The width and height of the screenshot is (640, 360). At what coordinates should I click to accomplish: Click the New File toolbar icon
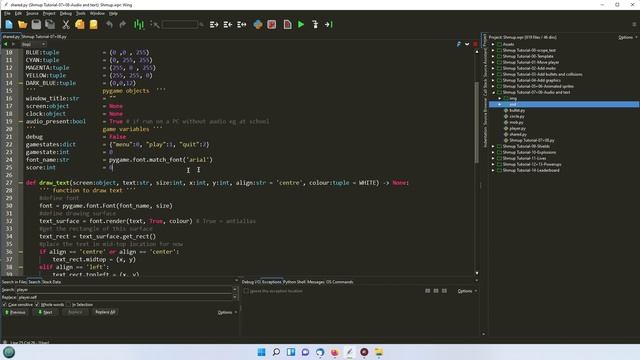tap(9, 24)
